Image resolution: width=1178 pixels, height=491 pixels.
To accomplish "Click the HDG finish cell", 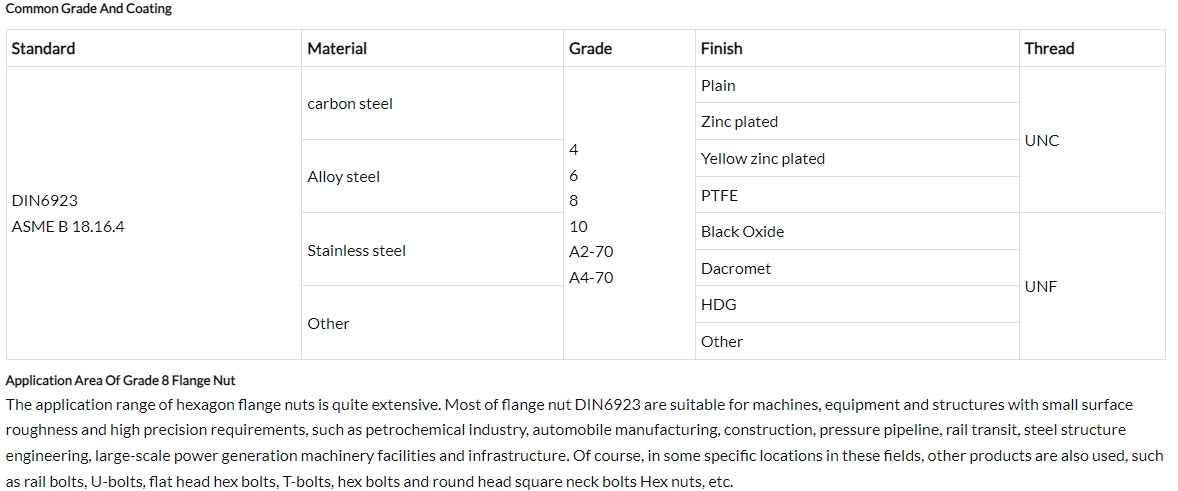I will 718,305.
